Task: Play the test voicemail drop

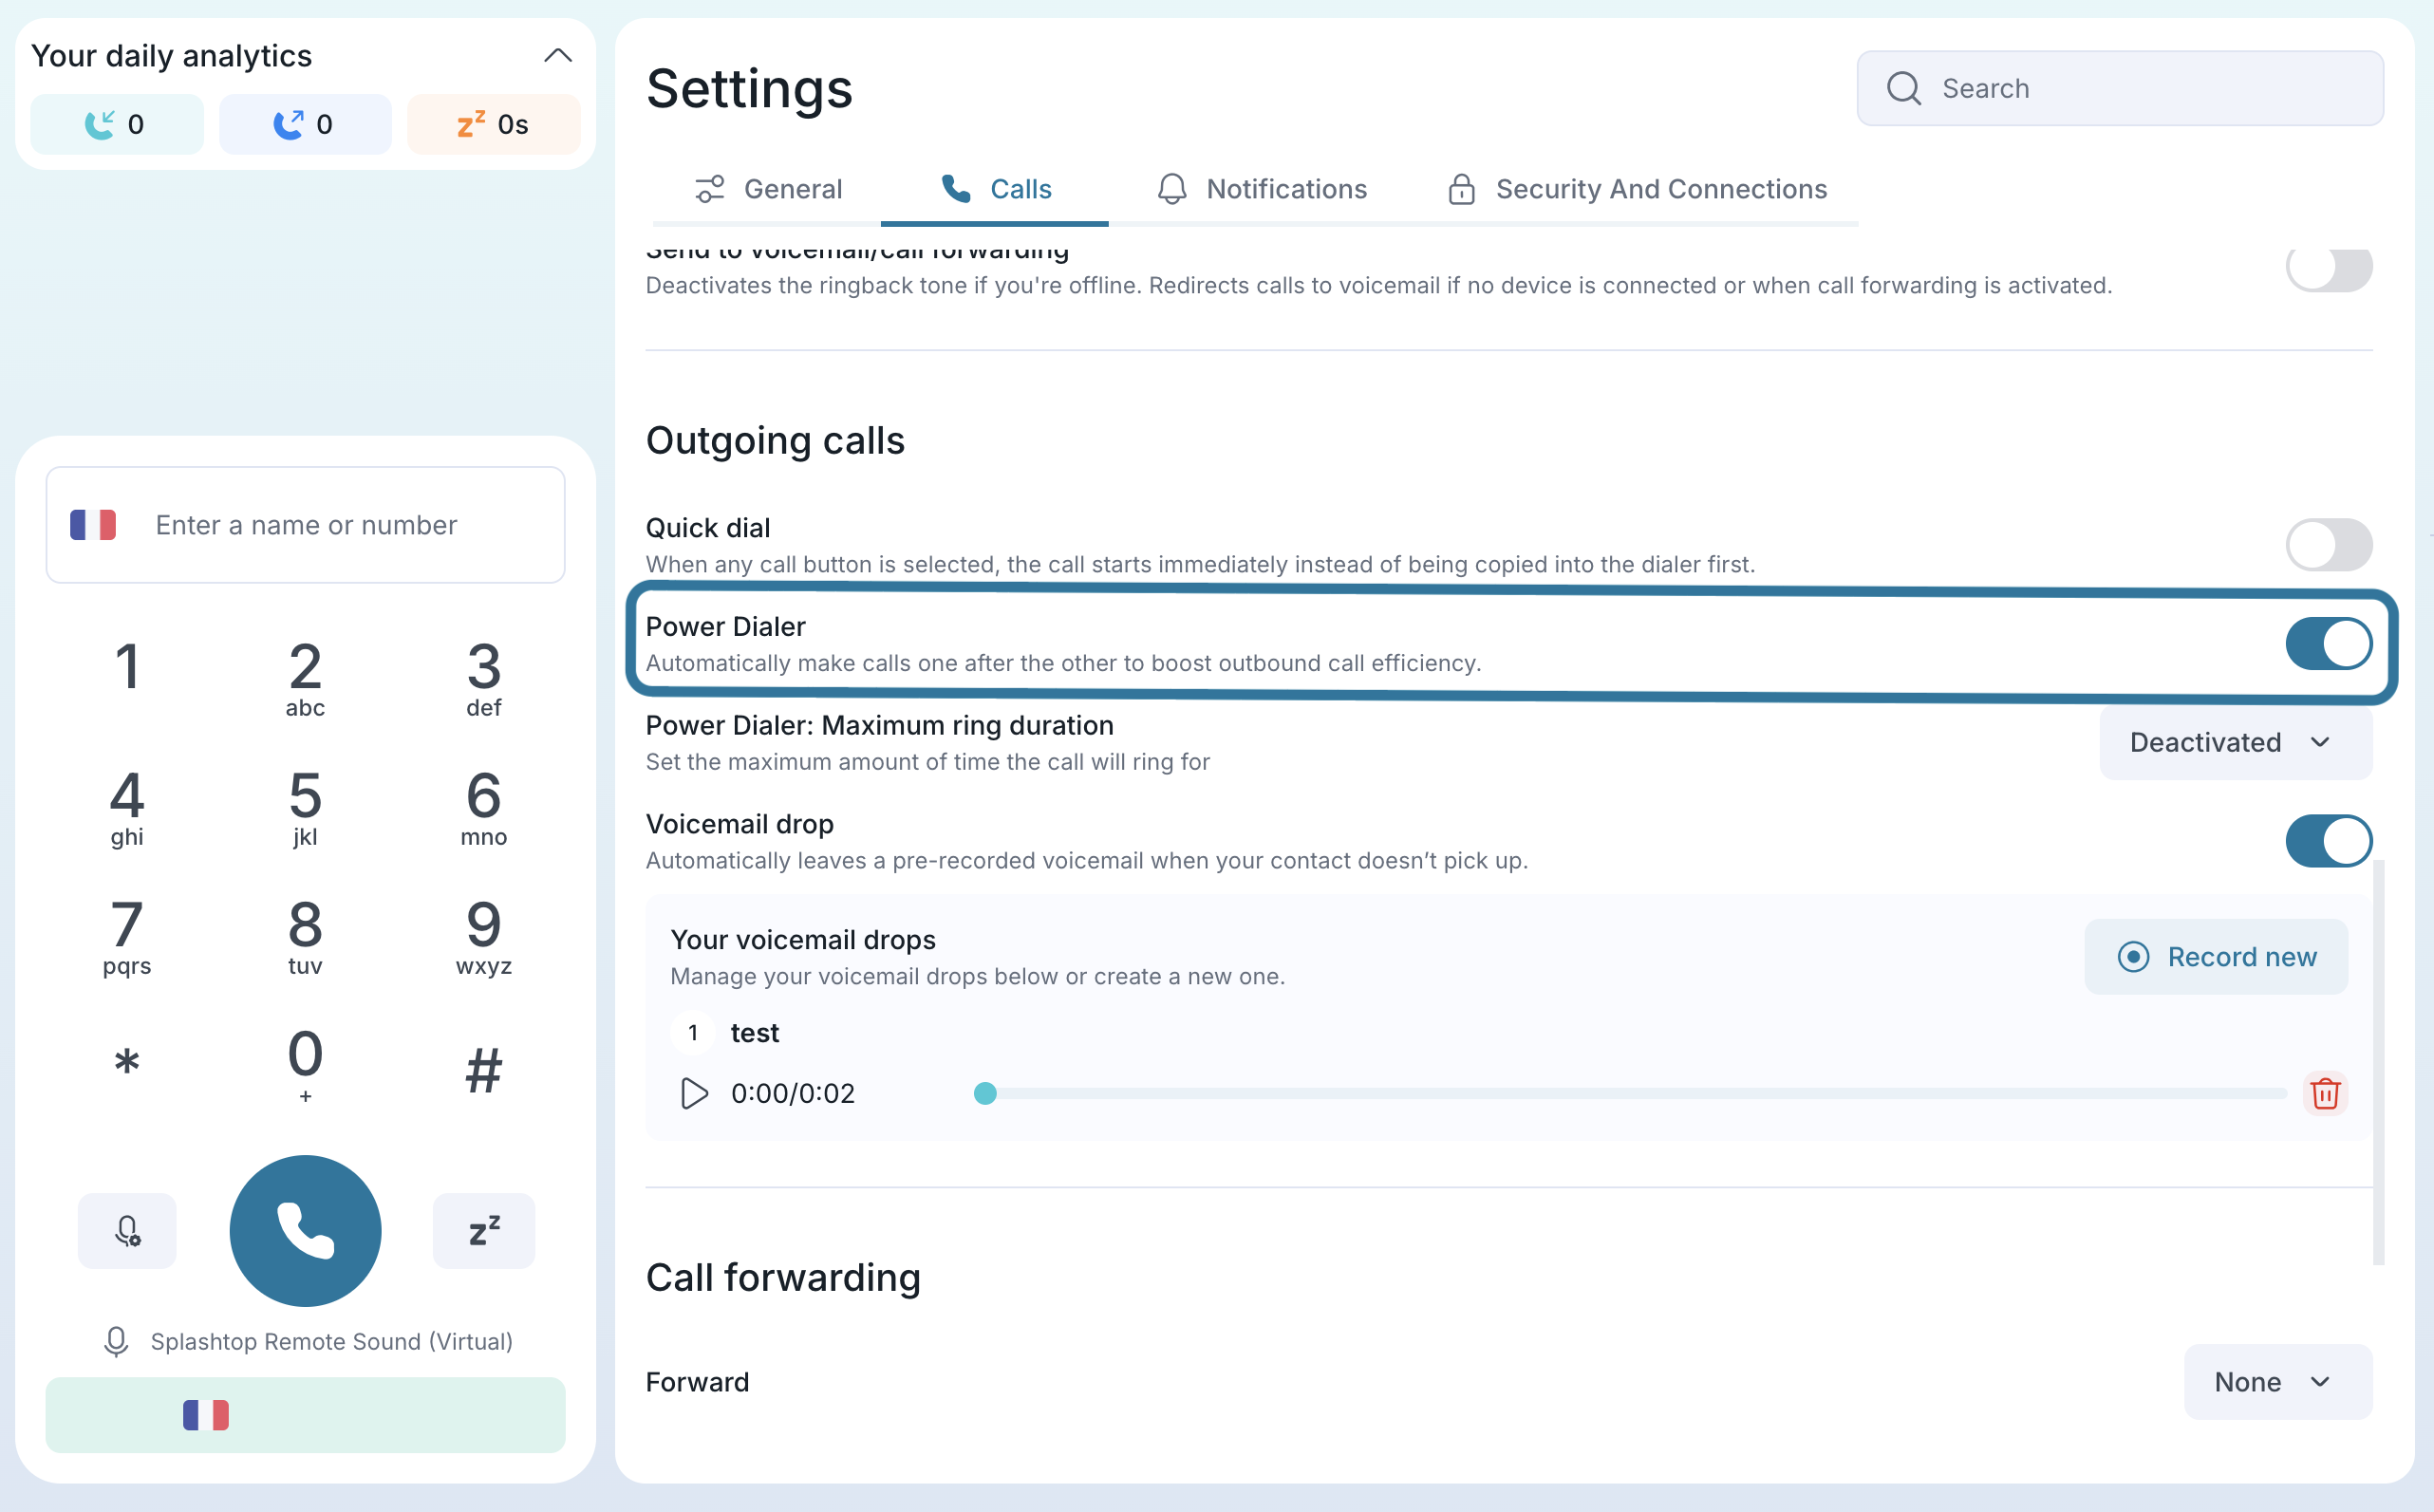Action: click(694, 1093)
